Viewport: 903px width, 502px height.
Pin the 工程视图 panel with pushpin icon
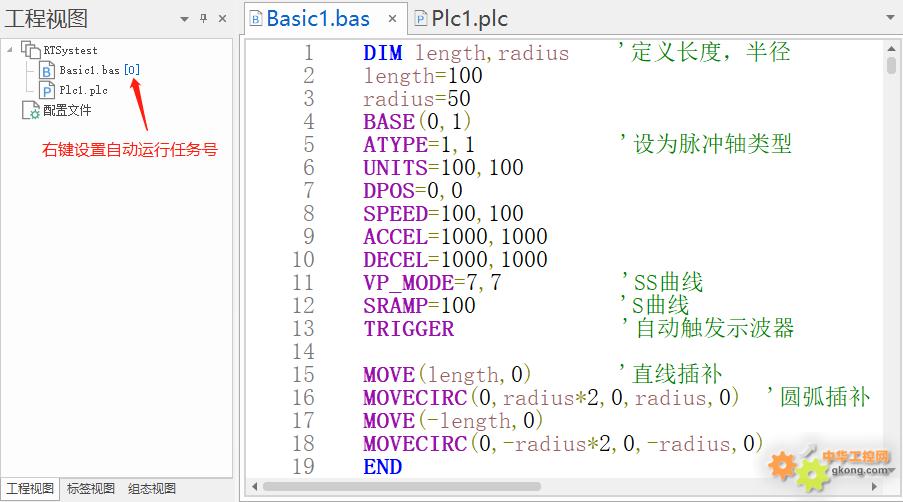tap(203, 18)
